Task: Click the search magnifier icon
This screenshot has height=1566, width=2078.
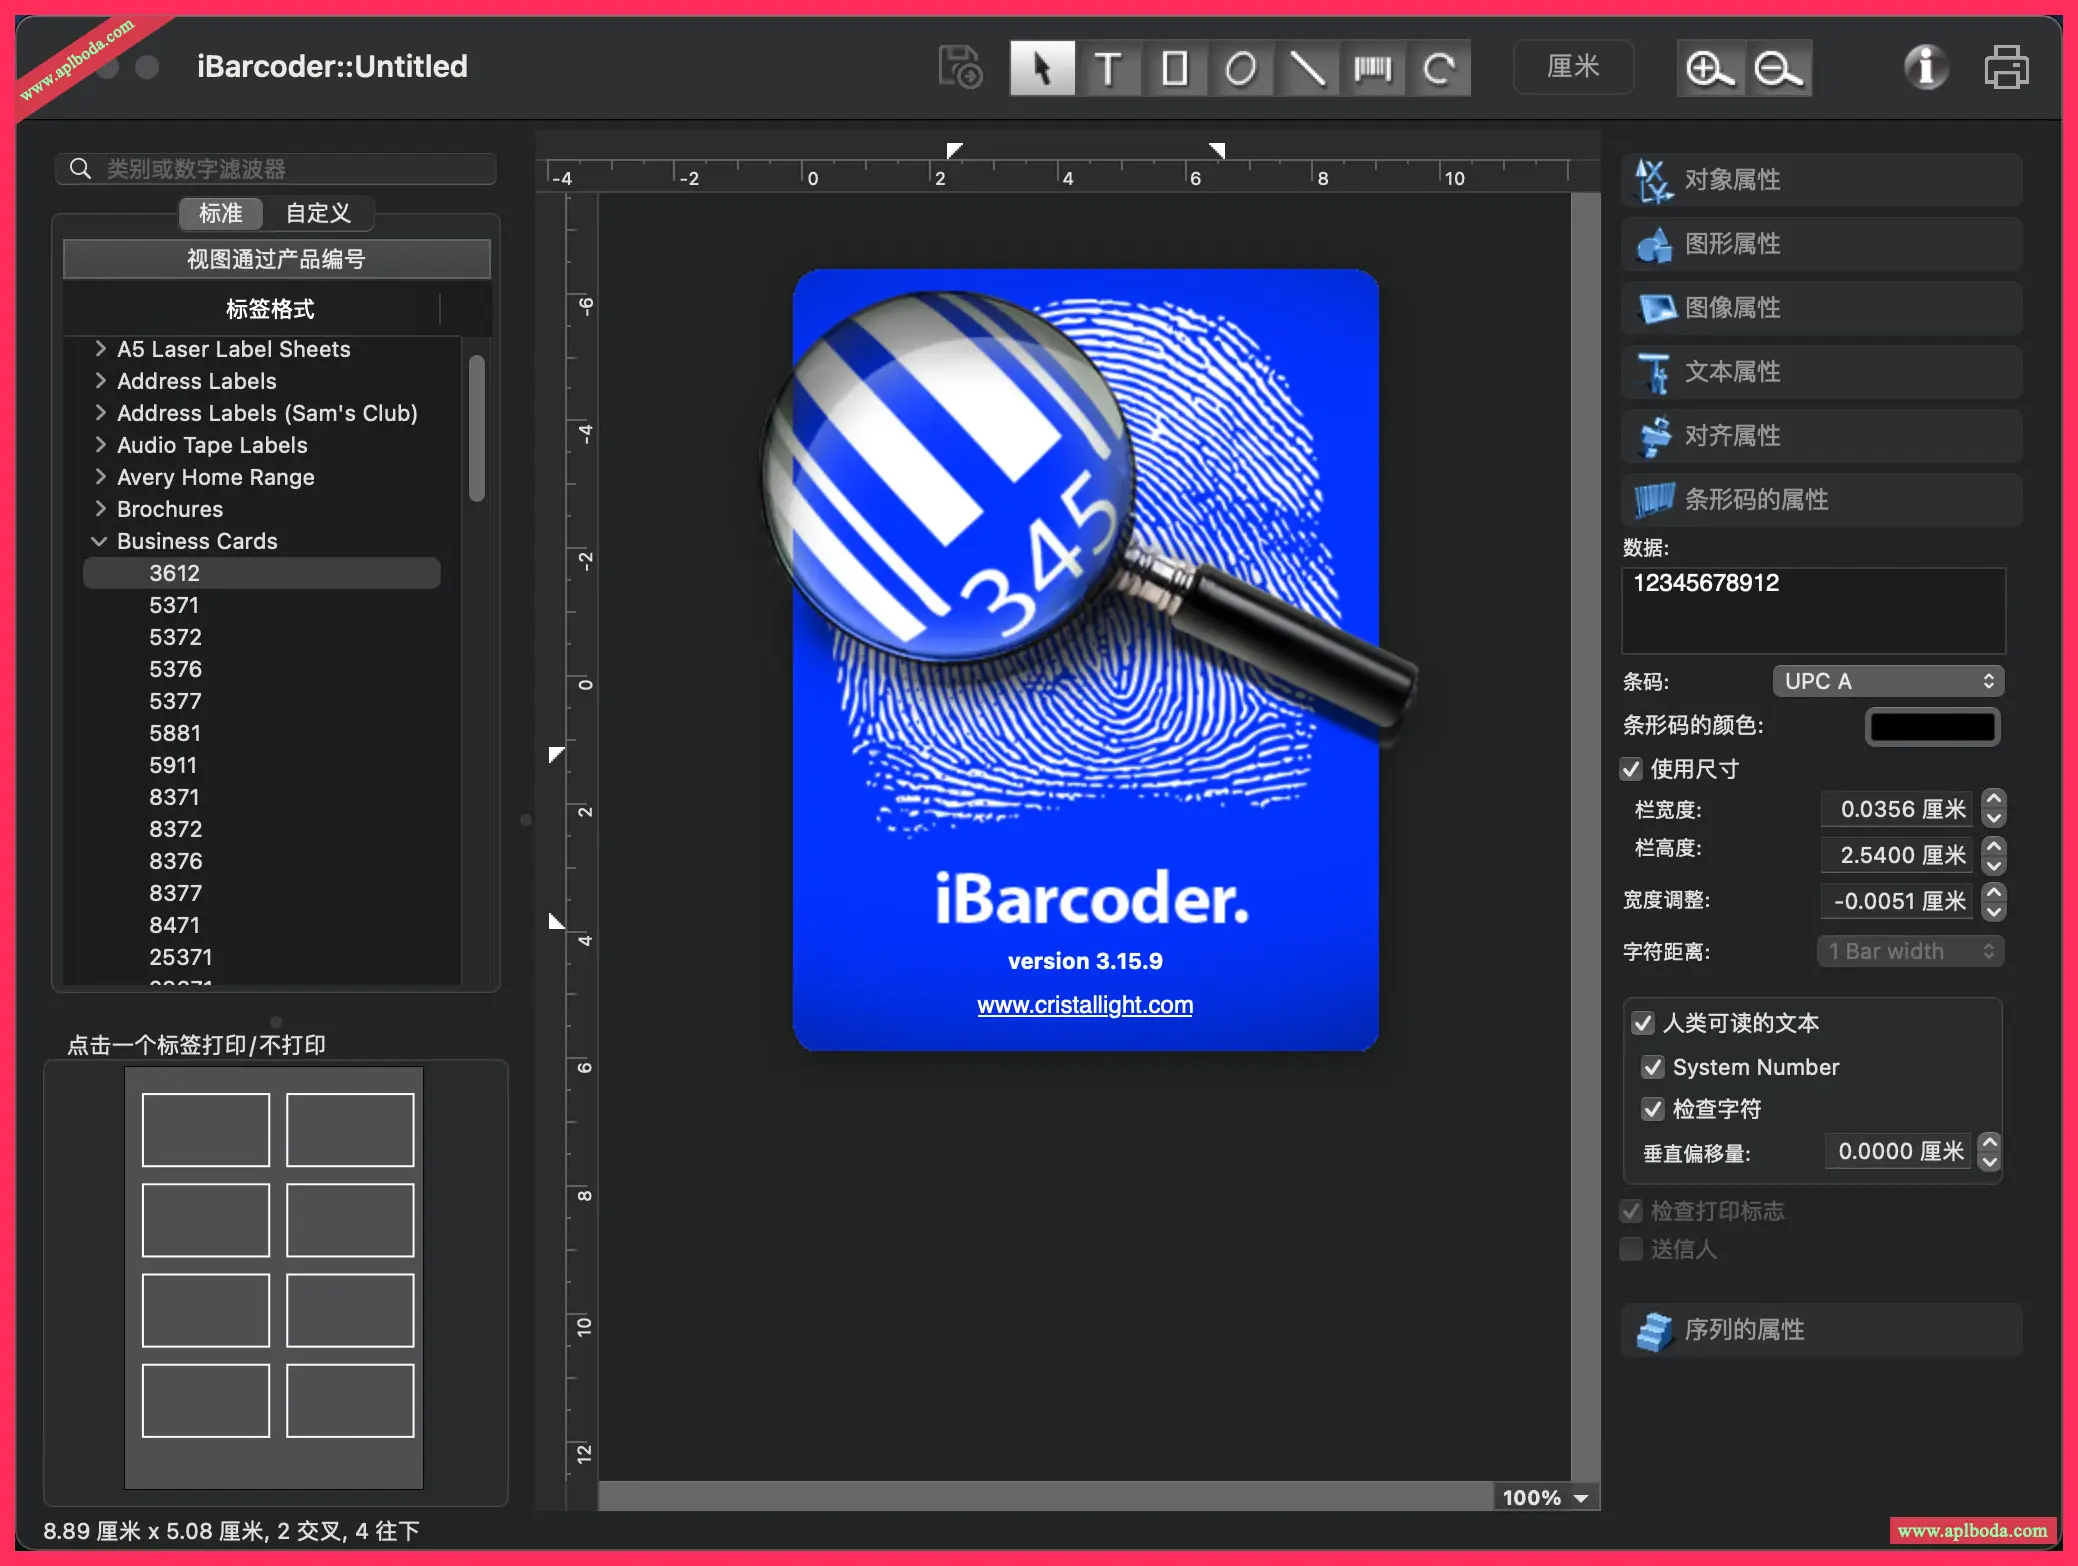Action: (80, 168)
